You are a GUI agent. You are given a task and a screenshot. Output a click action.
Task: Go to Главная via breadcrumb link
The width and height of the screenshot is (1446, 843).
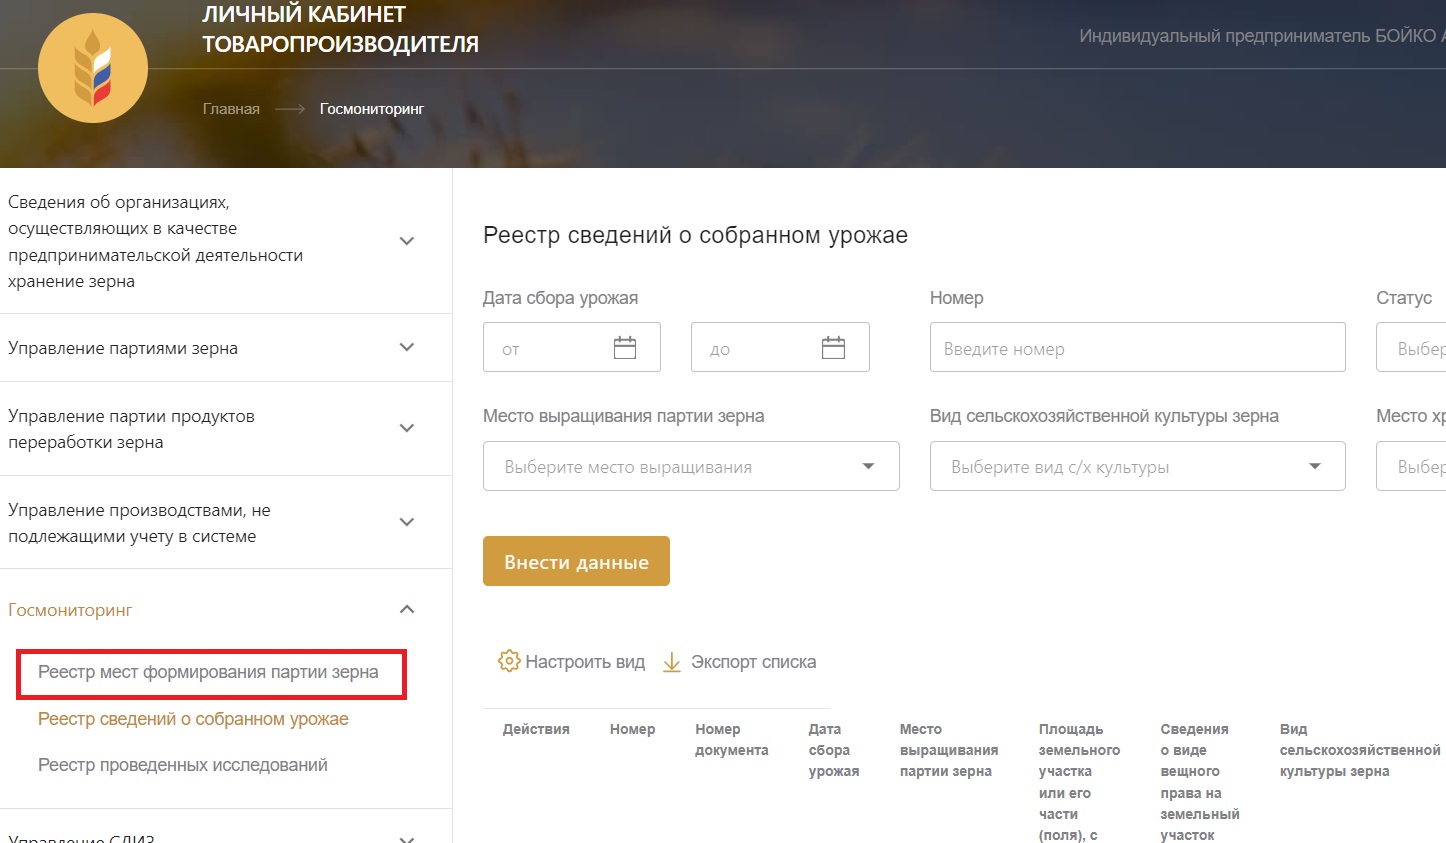tap(231, 109)
